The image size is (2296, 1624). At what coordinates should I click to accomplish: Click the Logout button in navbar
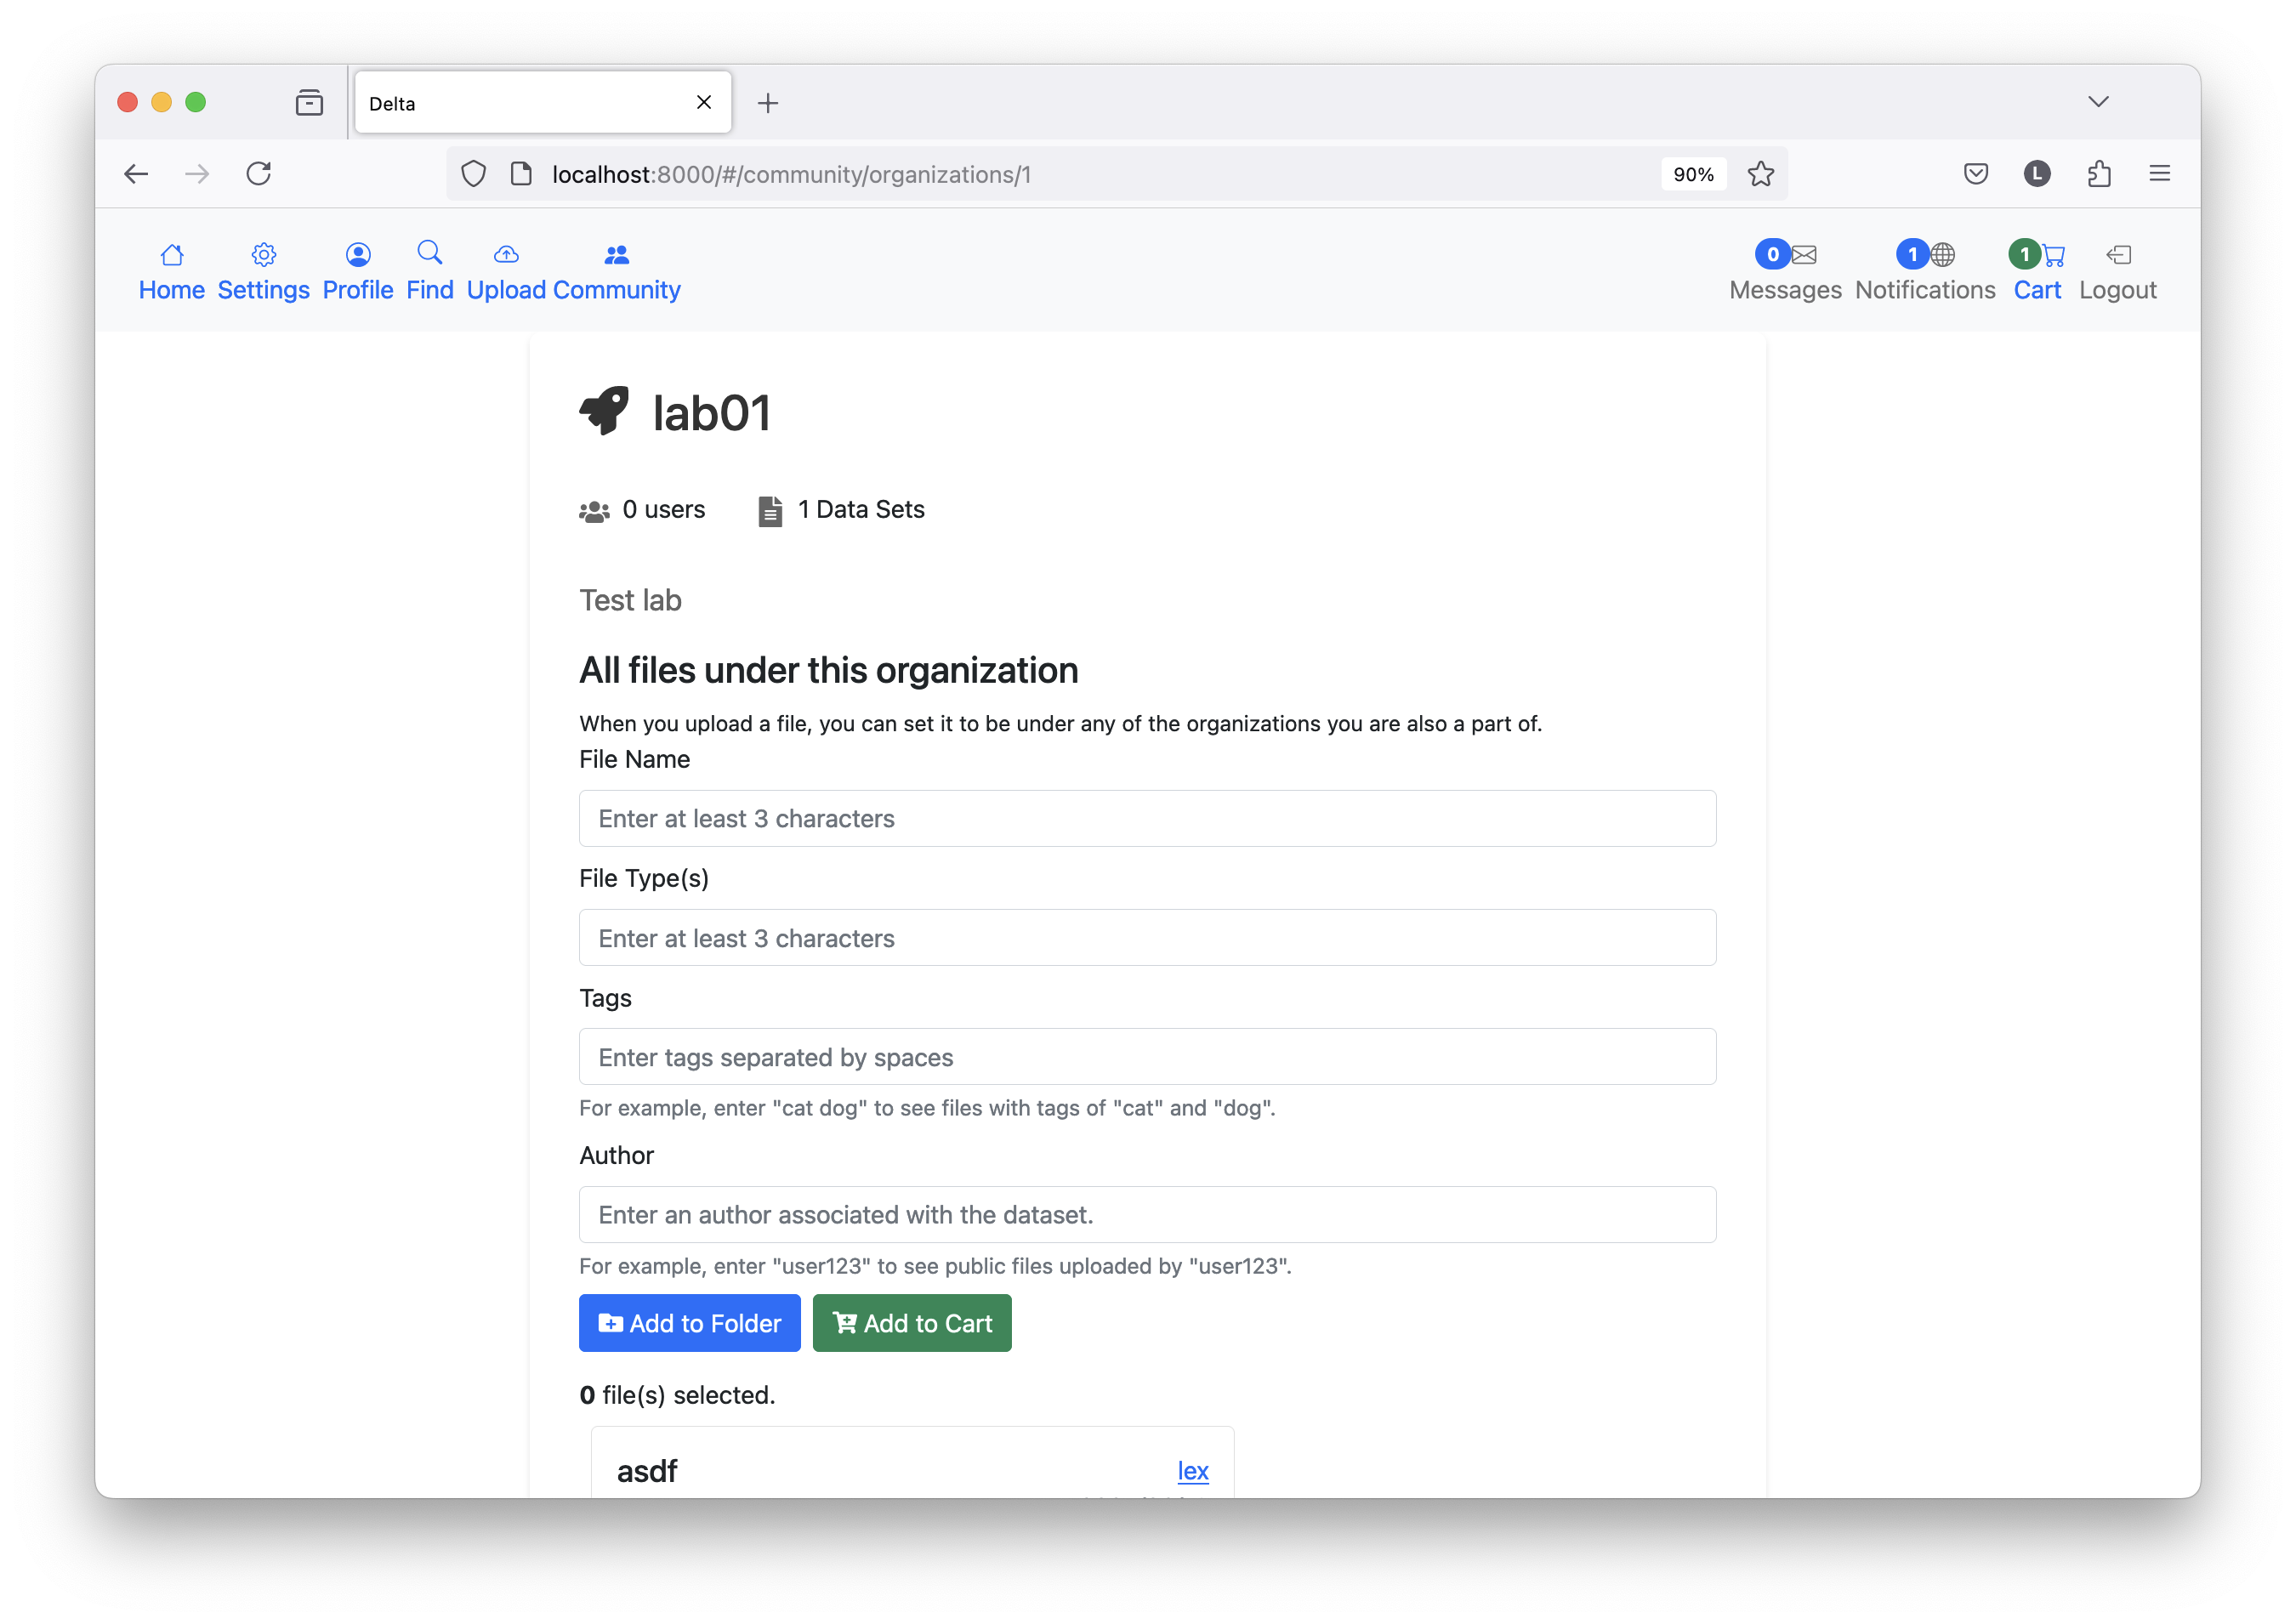(2117, 270)
